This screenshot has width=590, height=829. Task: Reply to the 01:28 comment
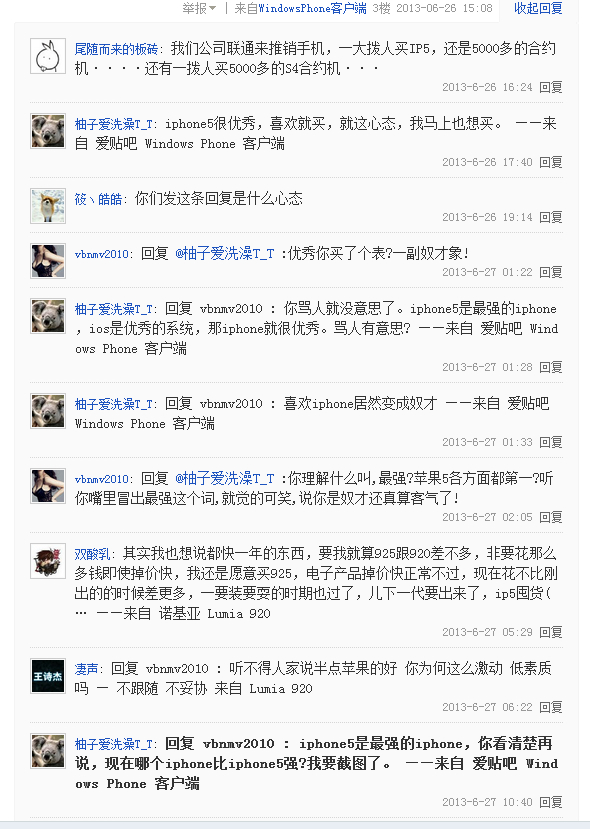coord(550,367)
